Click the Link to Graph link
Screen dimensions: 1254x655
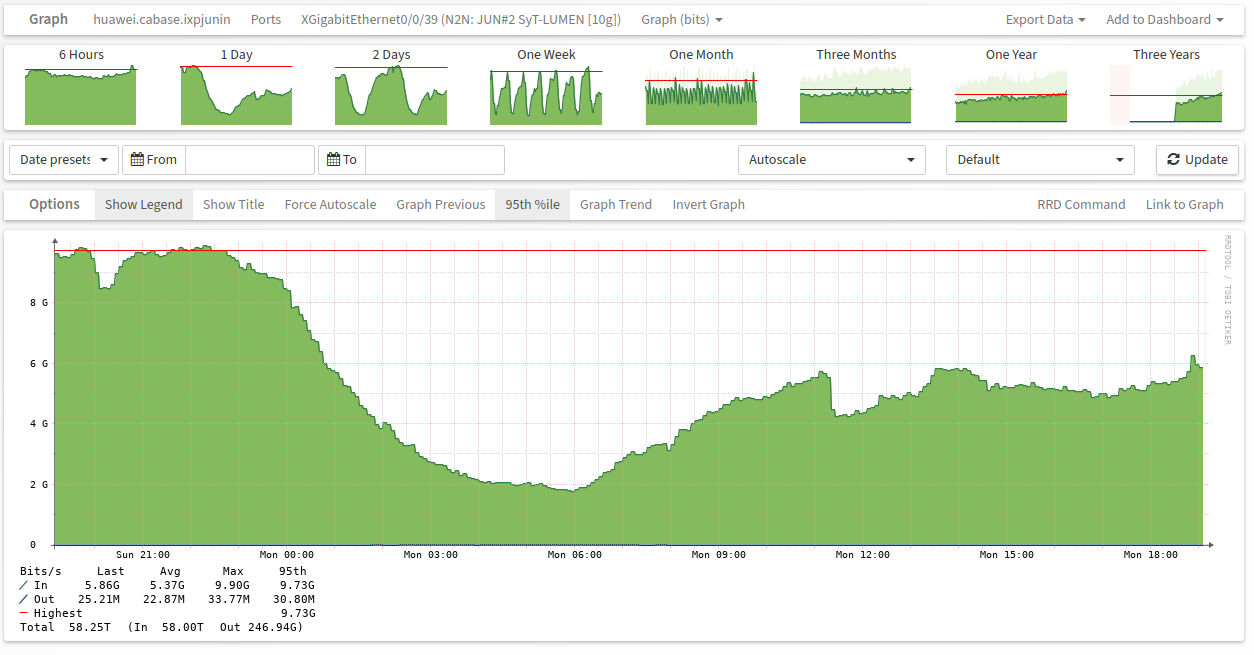[1184, 205]
